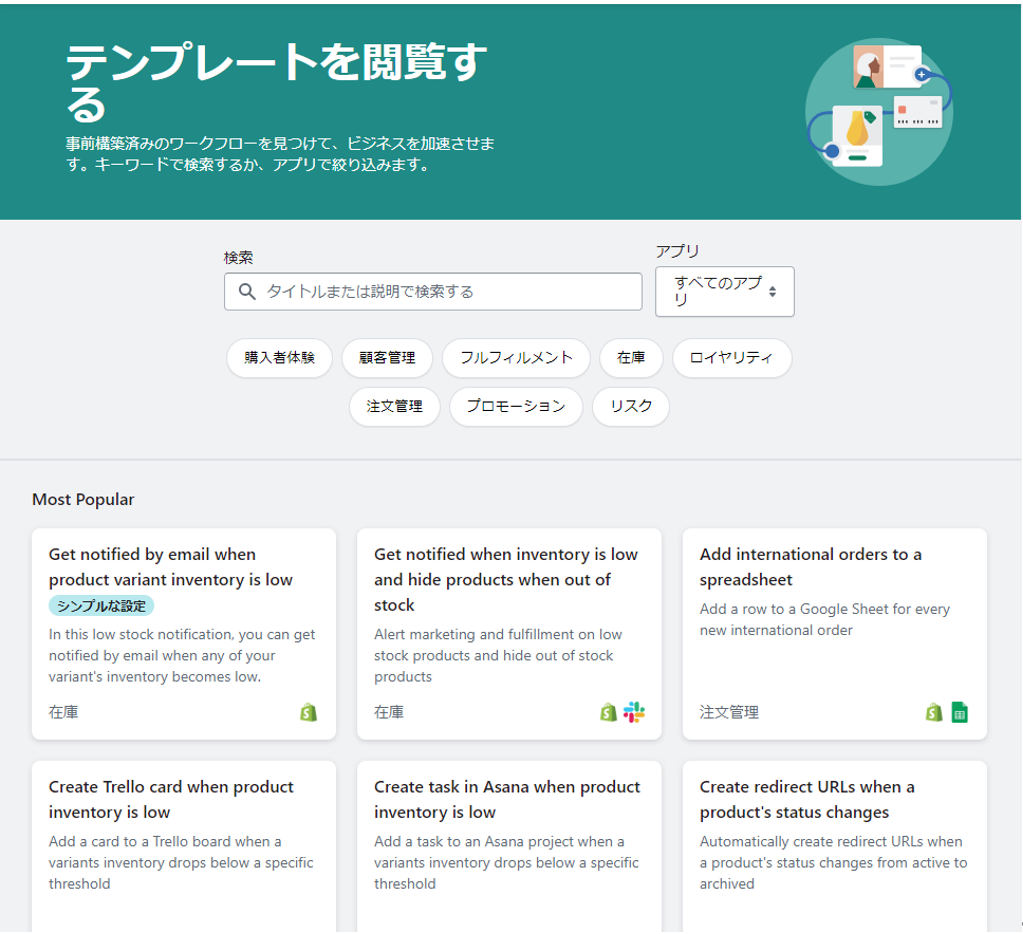Click Google Sheets icon on international orders card
The image size is (1023, 934).
[x=959, y=712]
